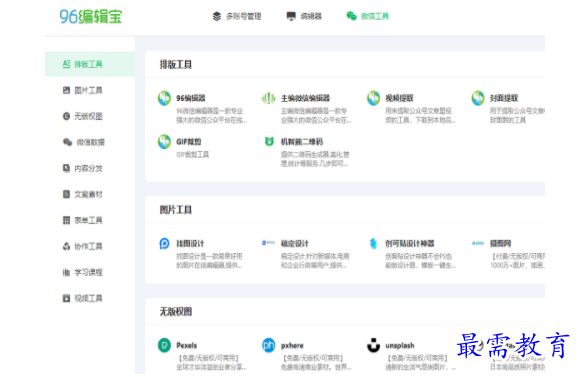
Task: Open the 创可贴设计神器 link
Action: 410,244
